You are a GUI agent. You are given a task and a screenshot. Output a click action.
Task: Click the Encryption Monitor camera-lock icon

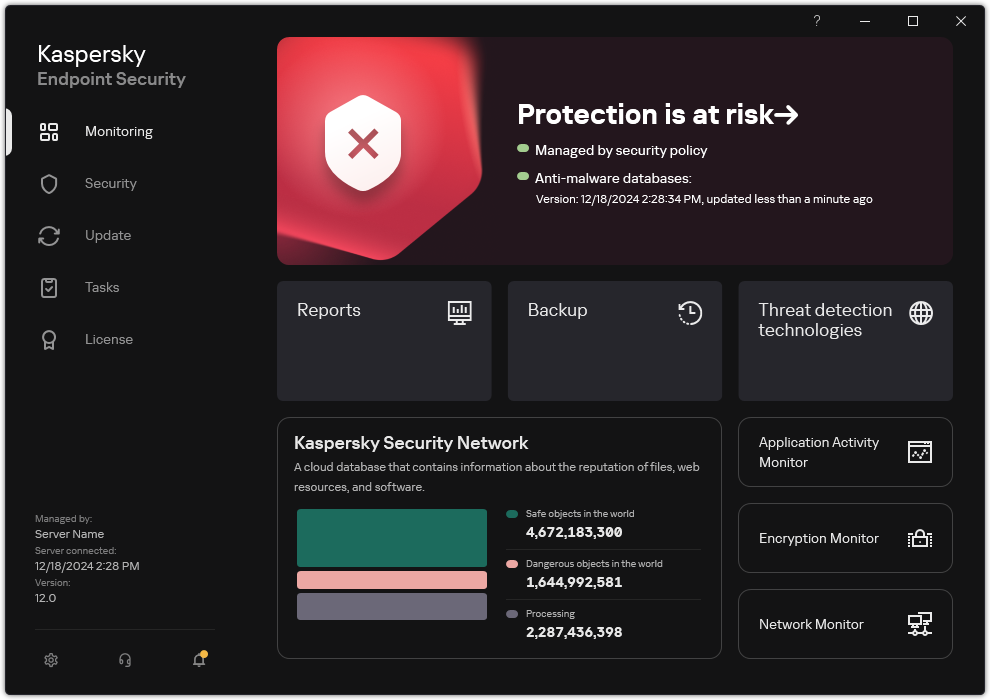[x=919, y=538]
